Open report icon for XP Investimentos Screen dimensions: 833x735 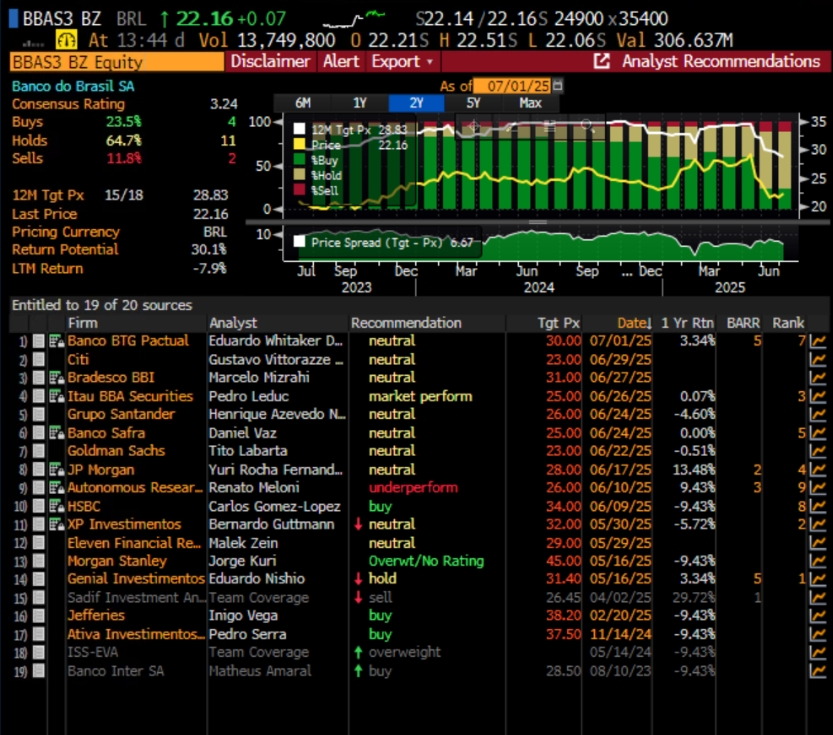click(x=56, y=525)
